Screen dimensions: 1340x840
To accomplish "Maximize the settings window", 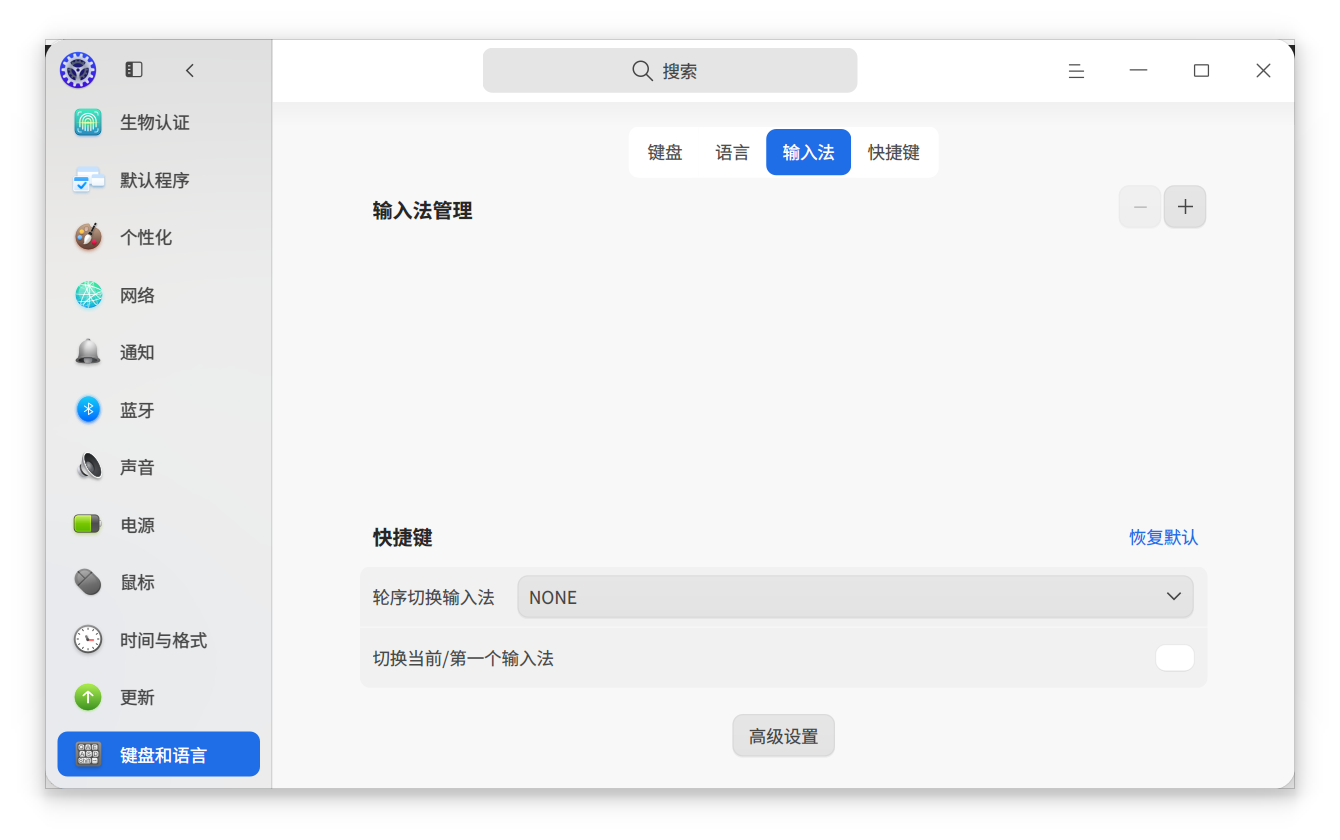I will click(x=1201, y=71).
